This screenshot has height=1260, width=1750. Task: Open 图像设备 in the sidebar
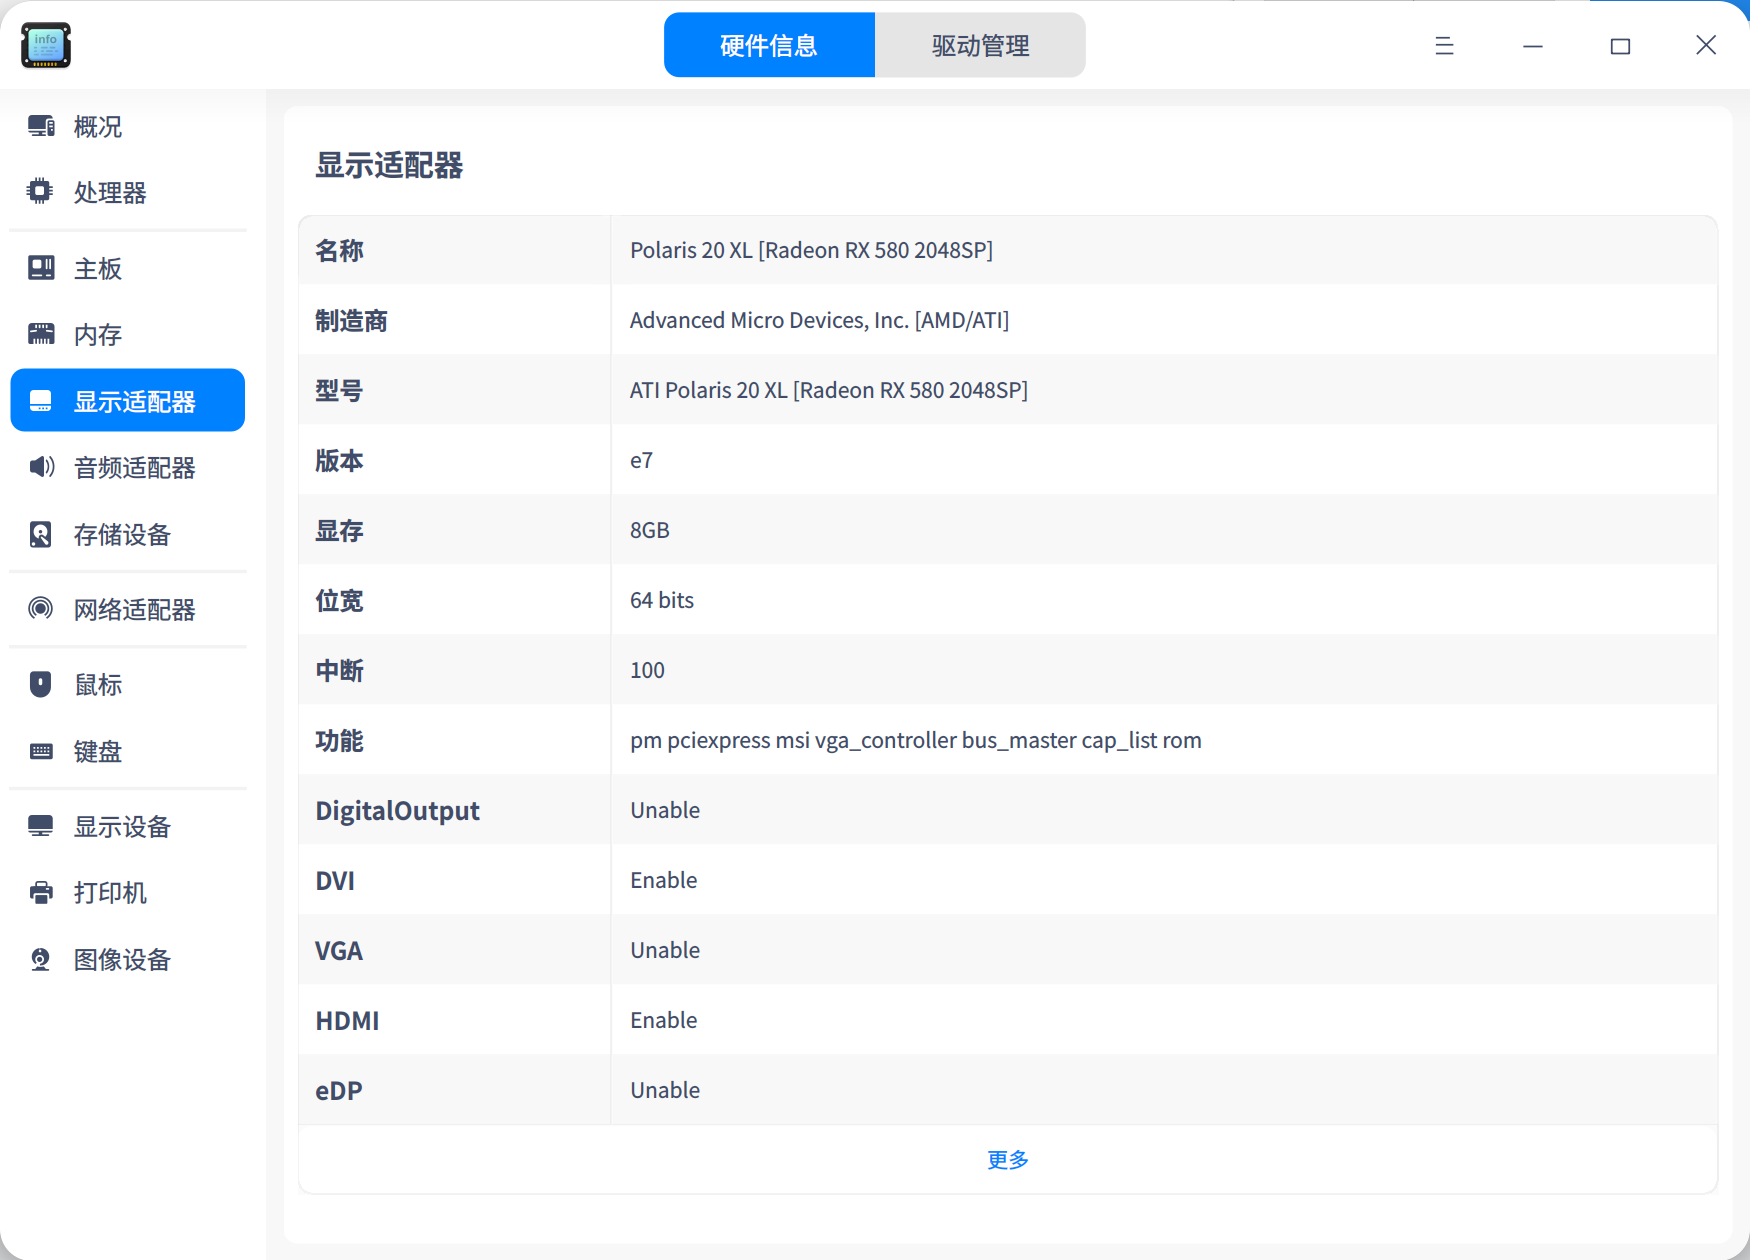(x=128, y=959)
